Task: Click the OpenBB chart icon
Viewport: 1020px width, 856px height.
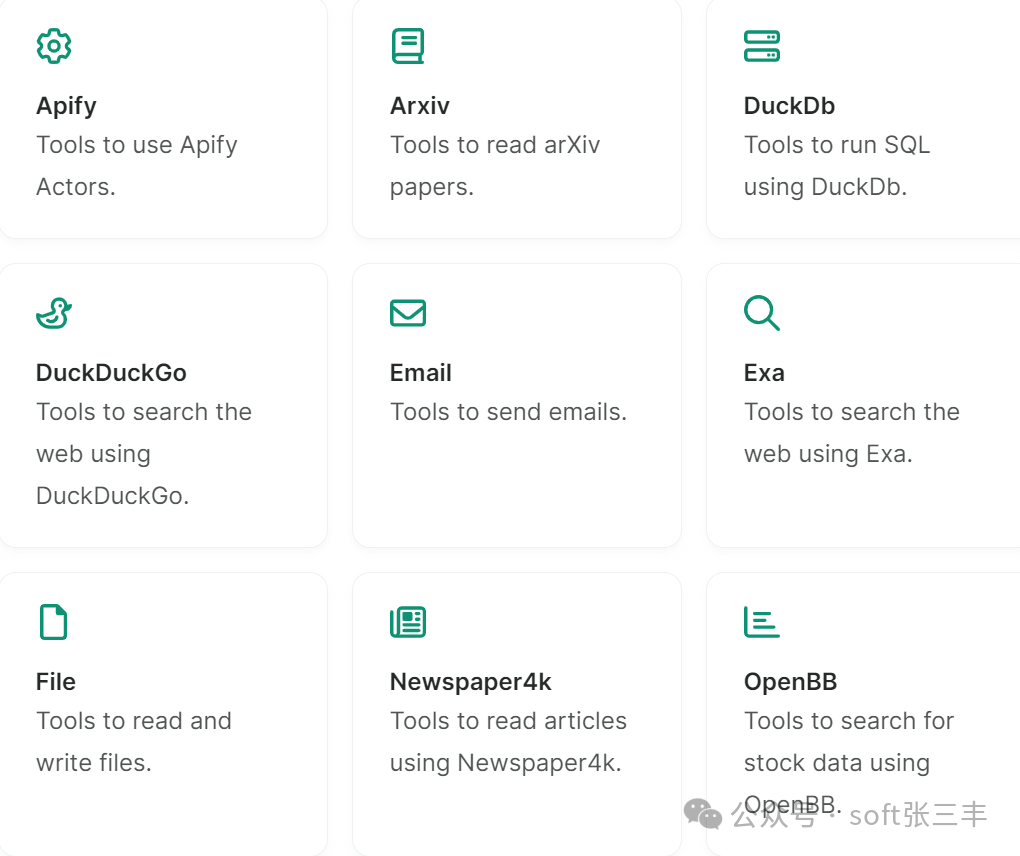Action: 762,622
